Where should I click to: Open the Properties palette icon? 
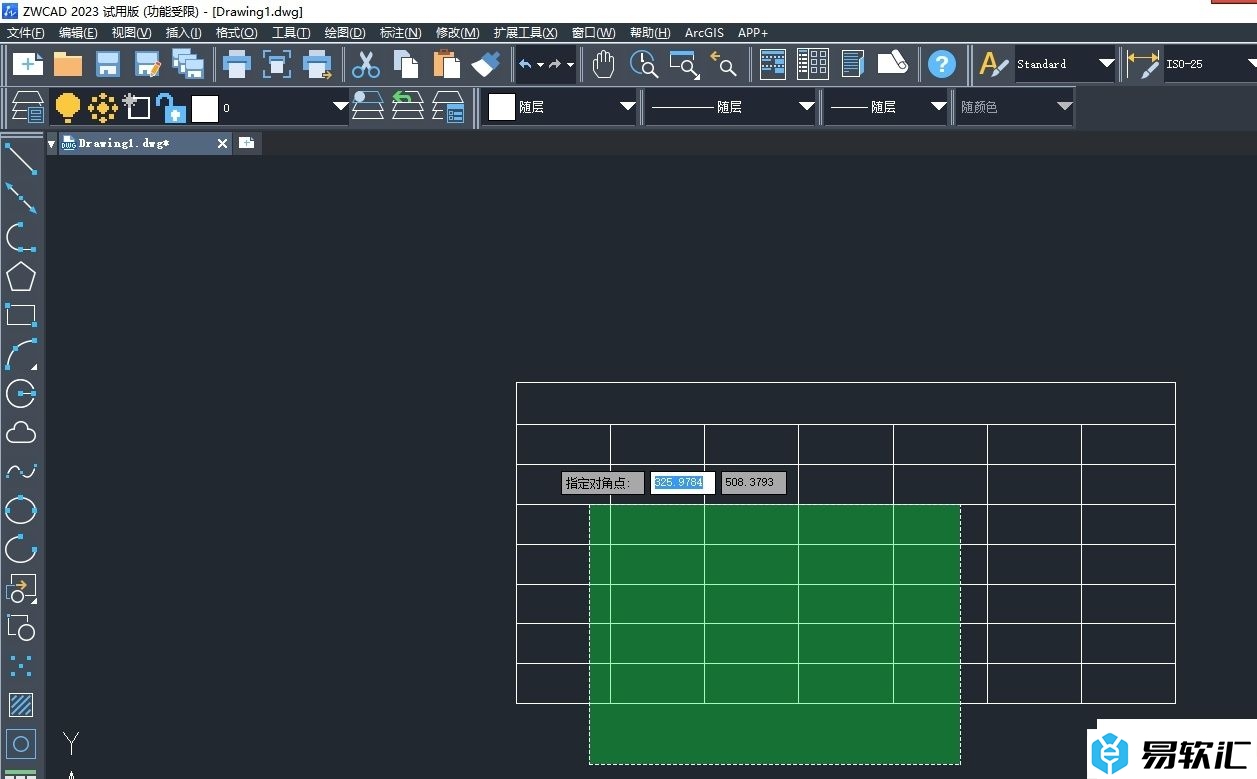click(x=773, y=65)
